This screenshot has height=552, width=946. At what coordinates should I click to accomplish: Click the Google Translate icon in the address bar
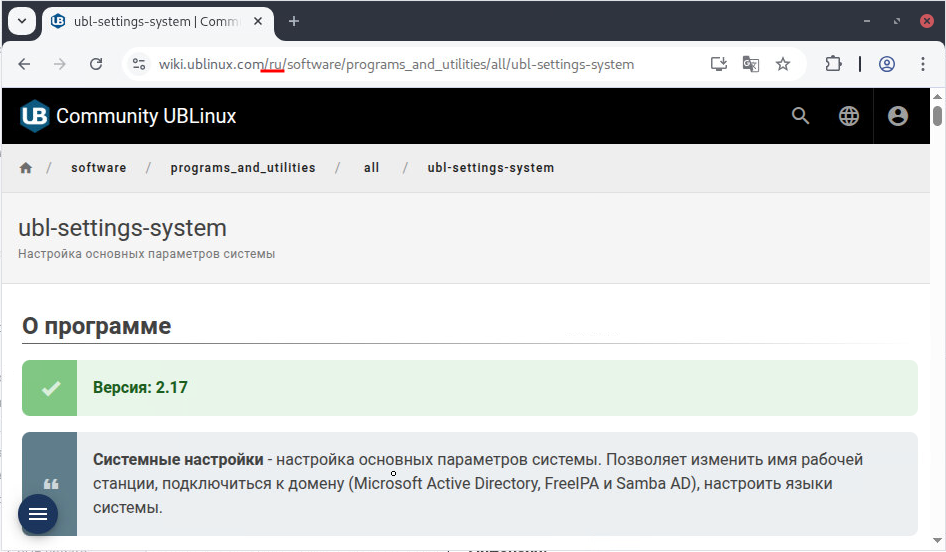751,64
